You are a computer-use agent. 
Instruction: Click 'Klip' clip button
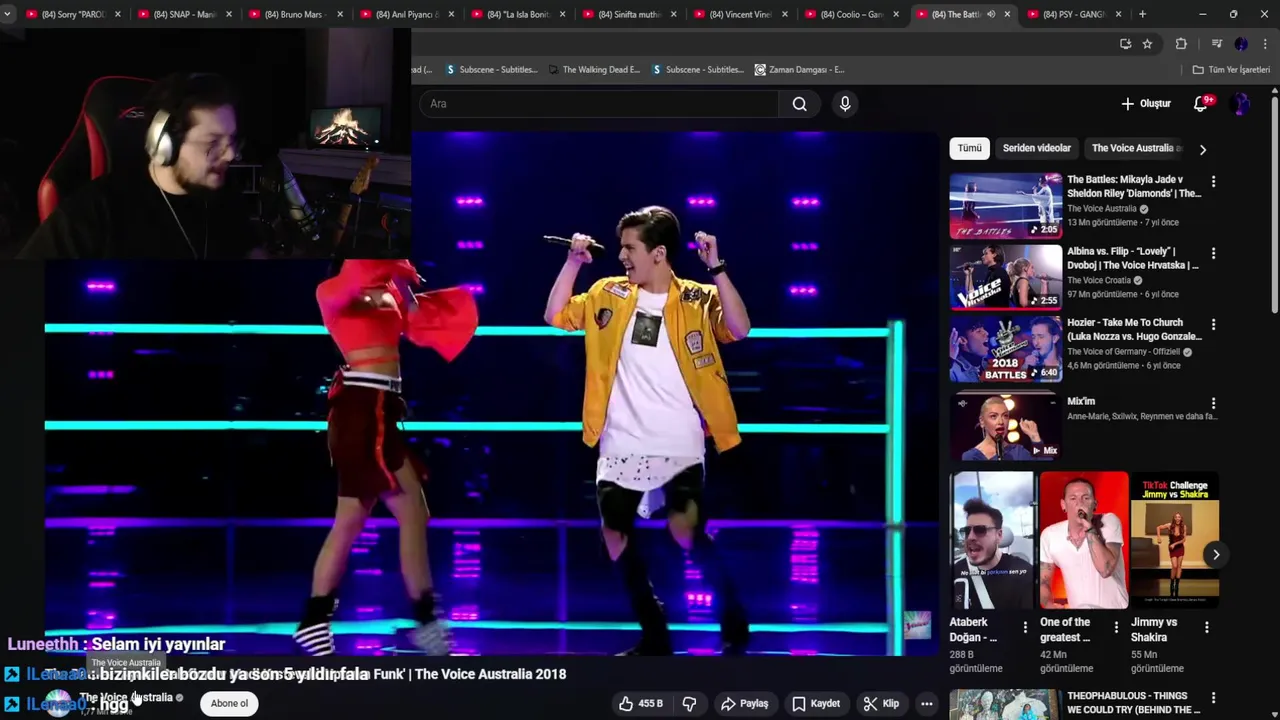[x=881, y=703]
